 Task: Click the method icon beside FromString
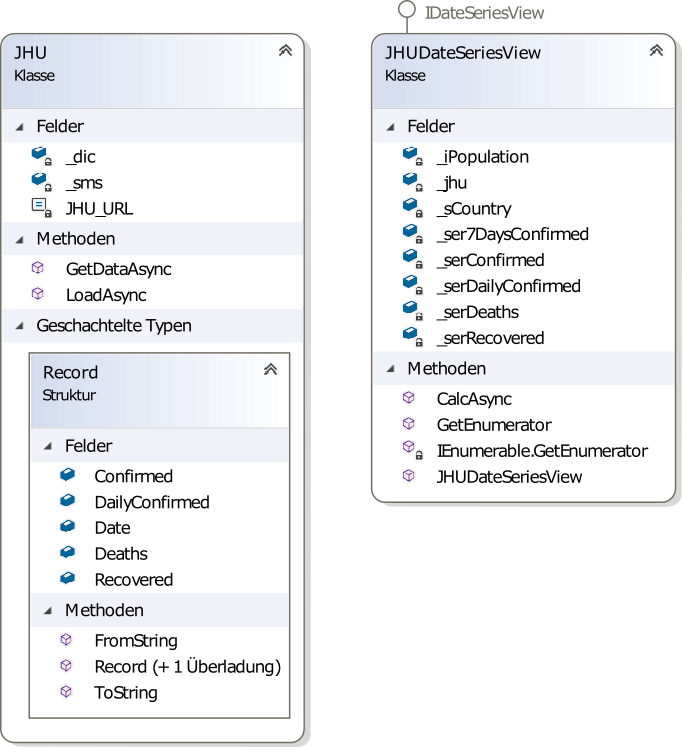point(66,639)
